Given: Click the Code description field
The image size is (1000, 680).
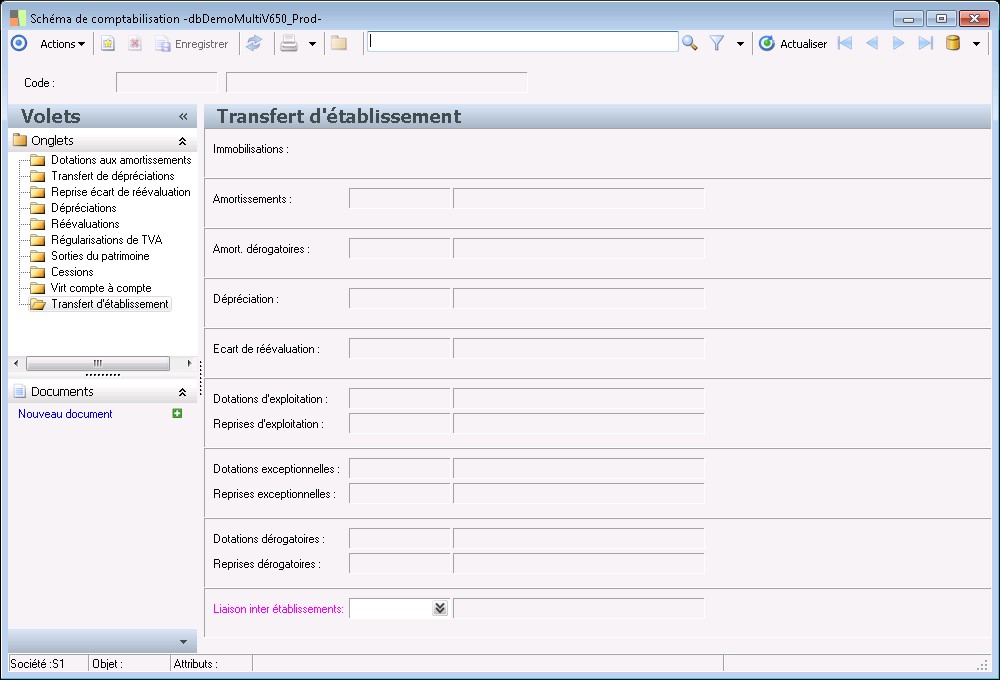Looking at the screenshot, I should pyautogui.click(x=377, y=82).
